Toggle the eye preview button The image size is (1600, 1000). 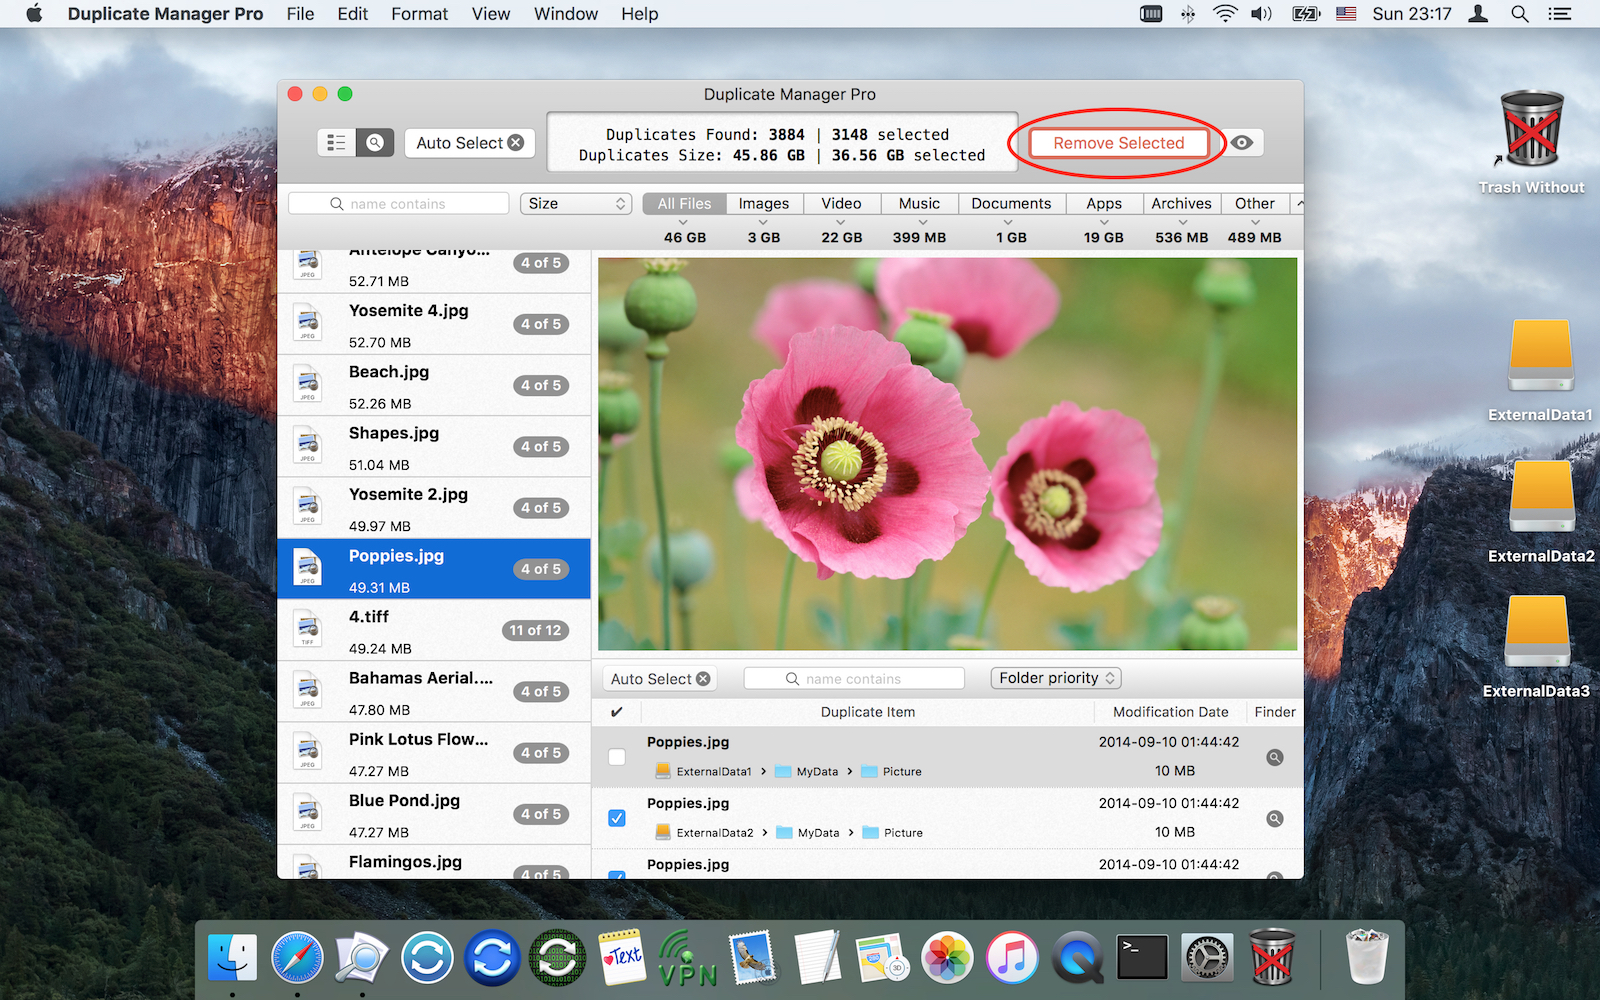[x=1242, y=143]
